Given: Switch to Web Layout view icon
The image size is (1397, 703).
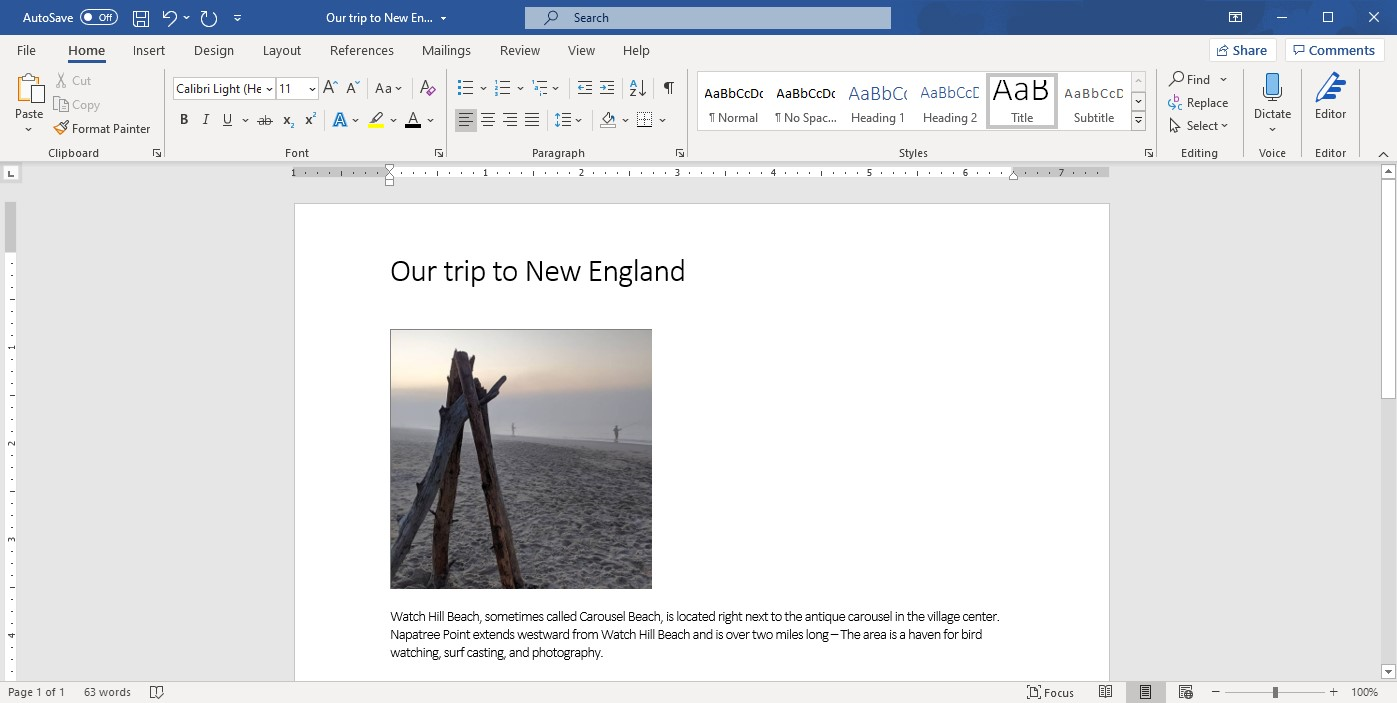Looking at the screenshot, I should pos(1185,692).
